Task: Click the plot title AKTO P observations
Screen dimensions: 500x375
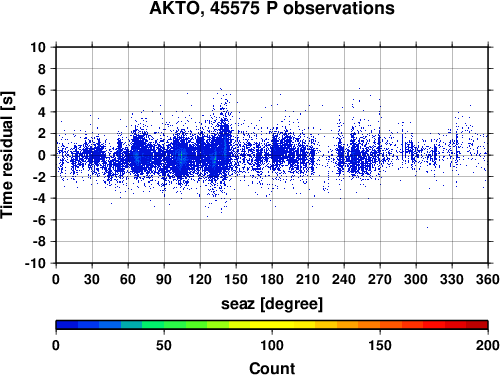Action: coord(272,8)
